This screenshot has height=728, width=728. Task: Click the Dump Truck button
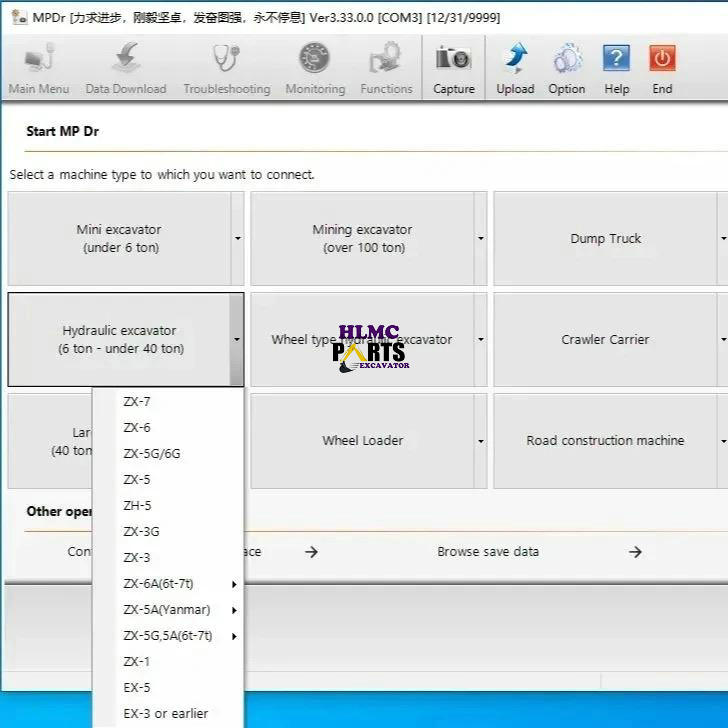605,239
